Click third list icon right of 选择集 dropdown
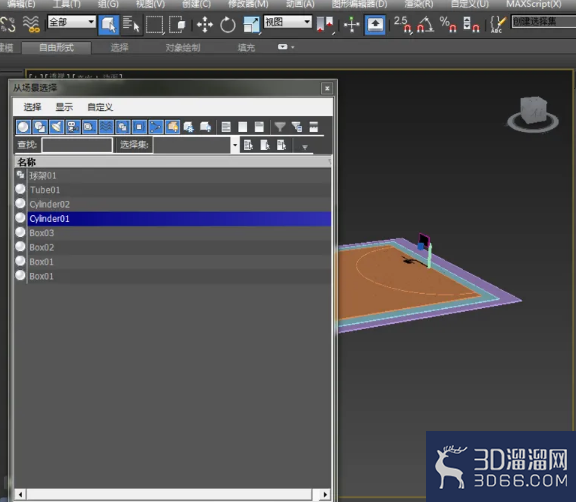The width and height of the screenshot is (576, 502). click(281, 145)
